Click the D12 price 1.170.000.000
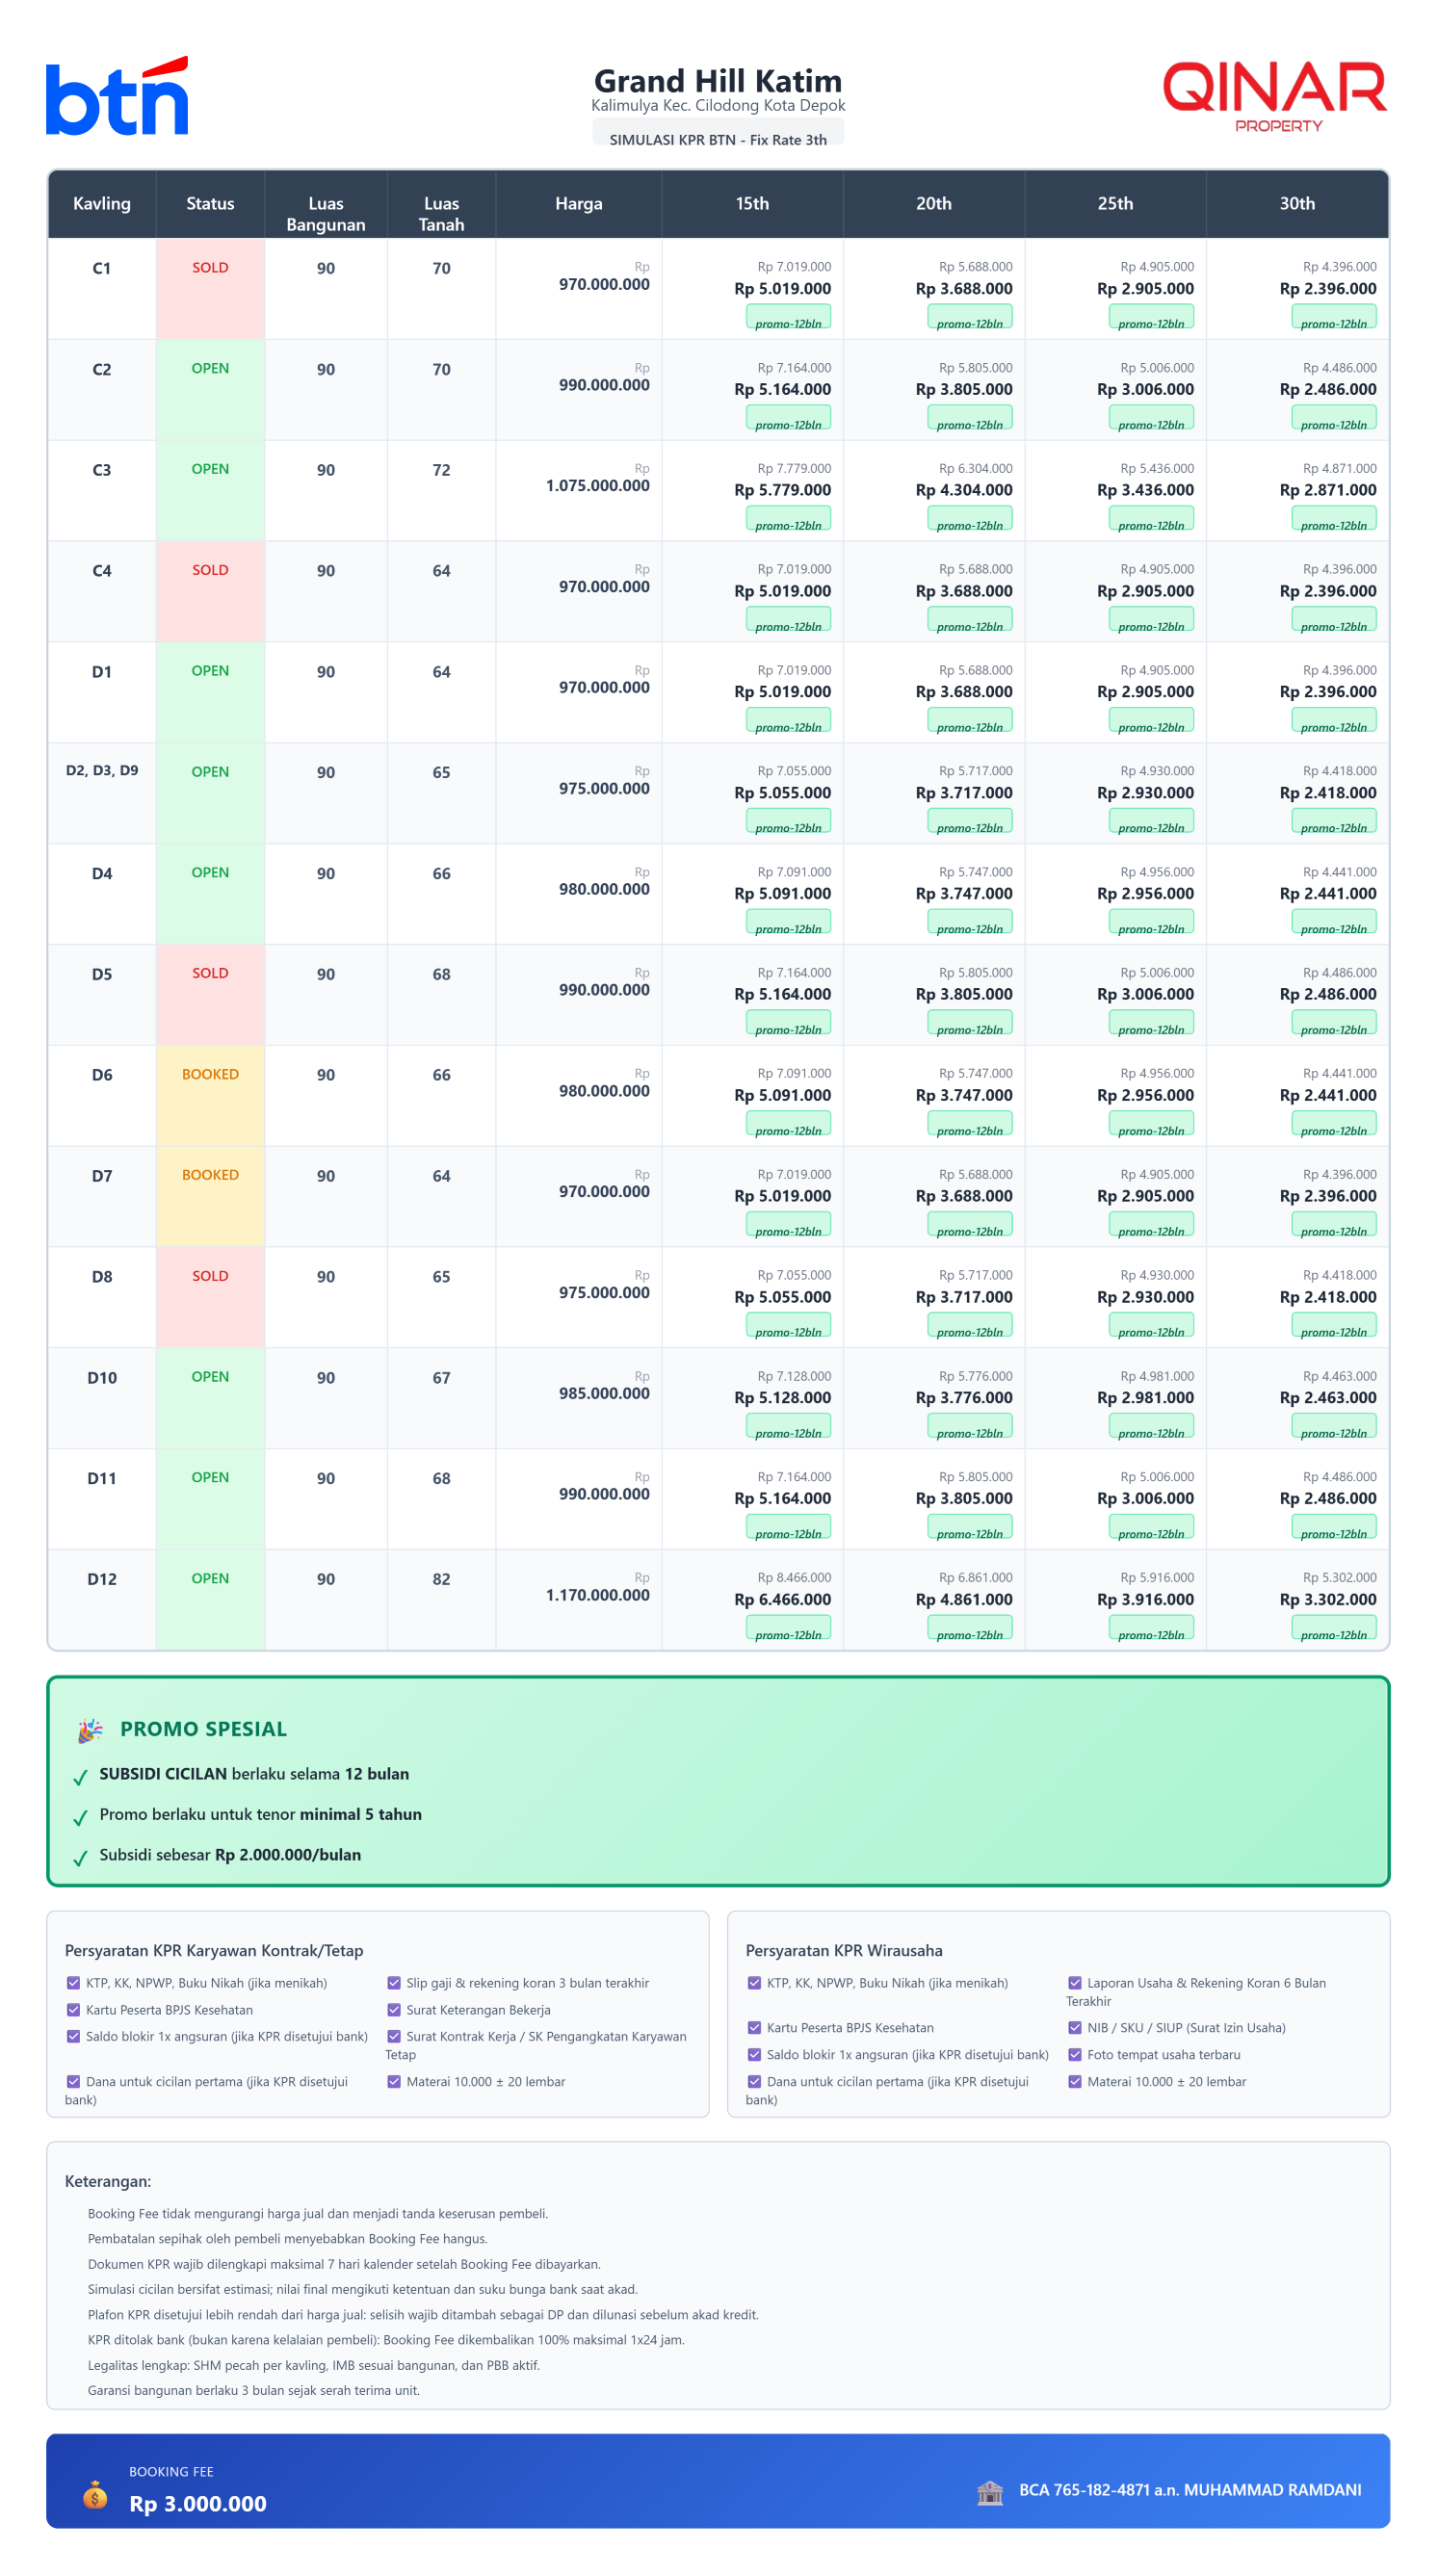The height and width of the screenshot is (2576, 1438). [x=597, y=1595]
